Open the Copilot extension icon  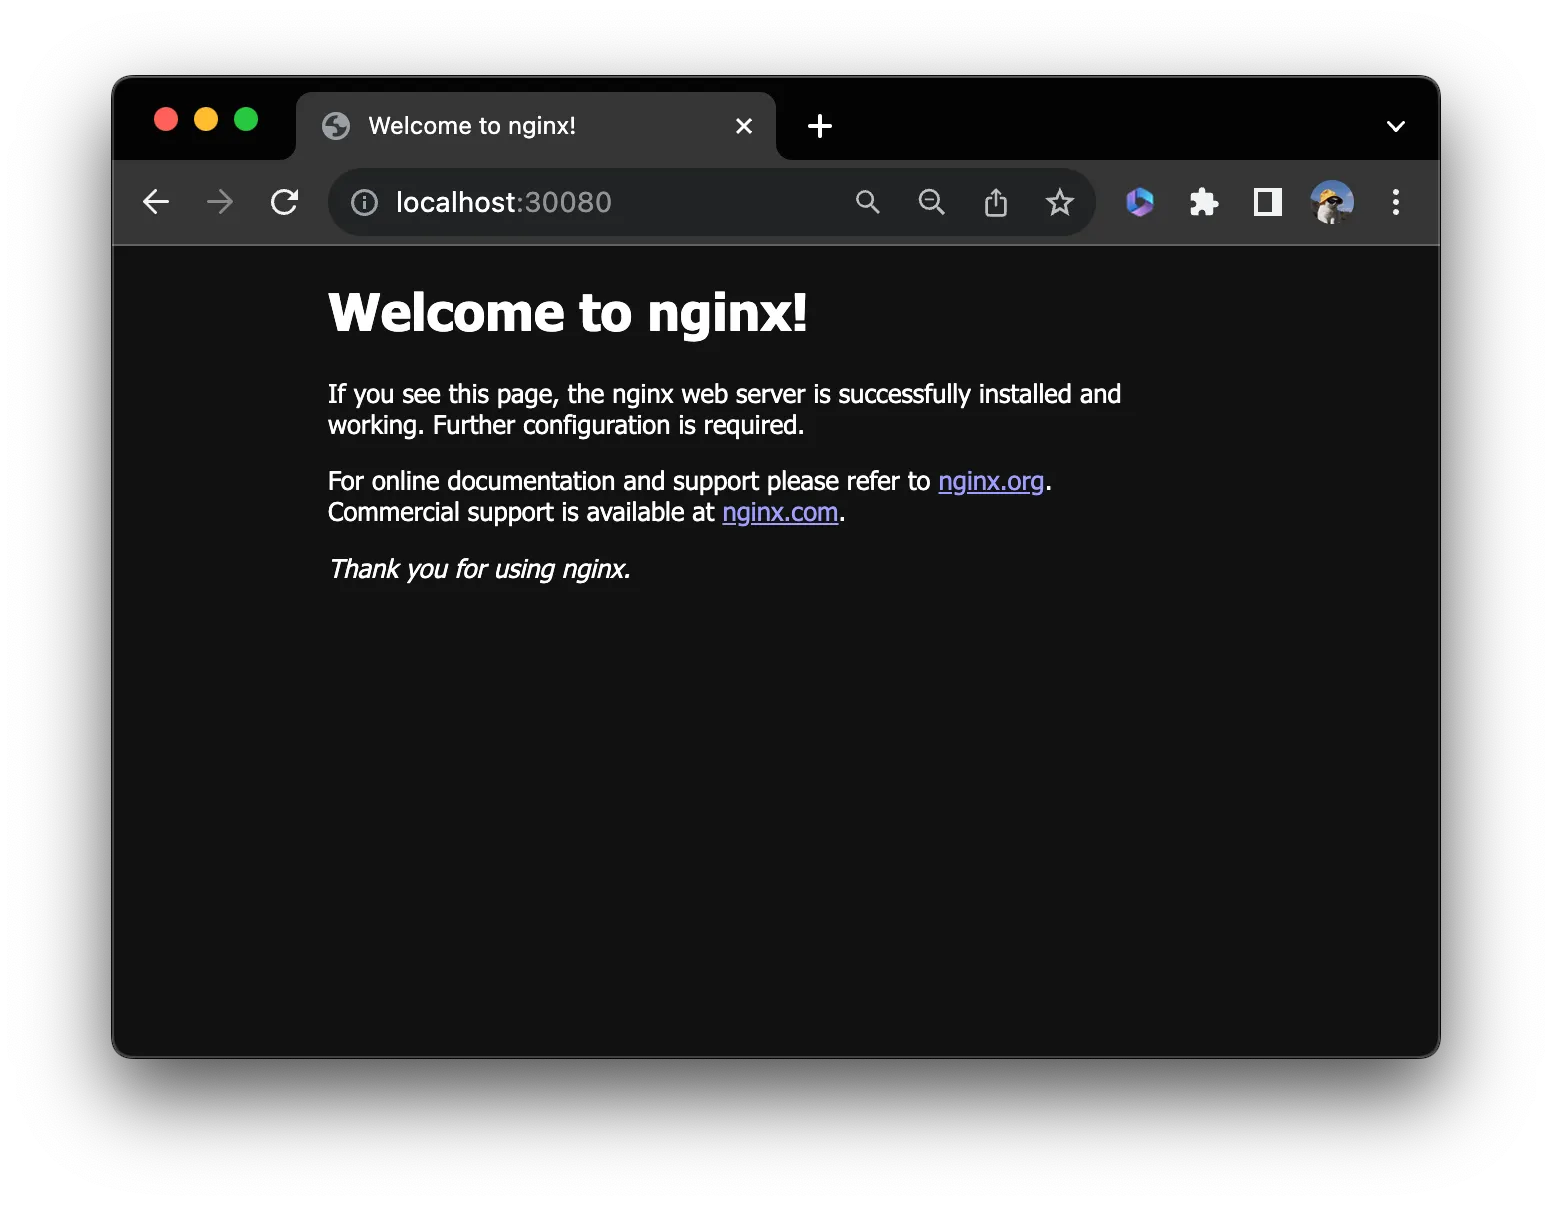1140,202
